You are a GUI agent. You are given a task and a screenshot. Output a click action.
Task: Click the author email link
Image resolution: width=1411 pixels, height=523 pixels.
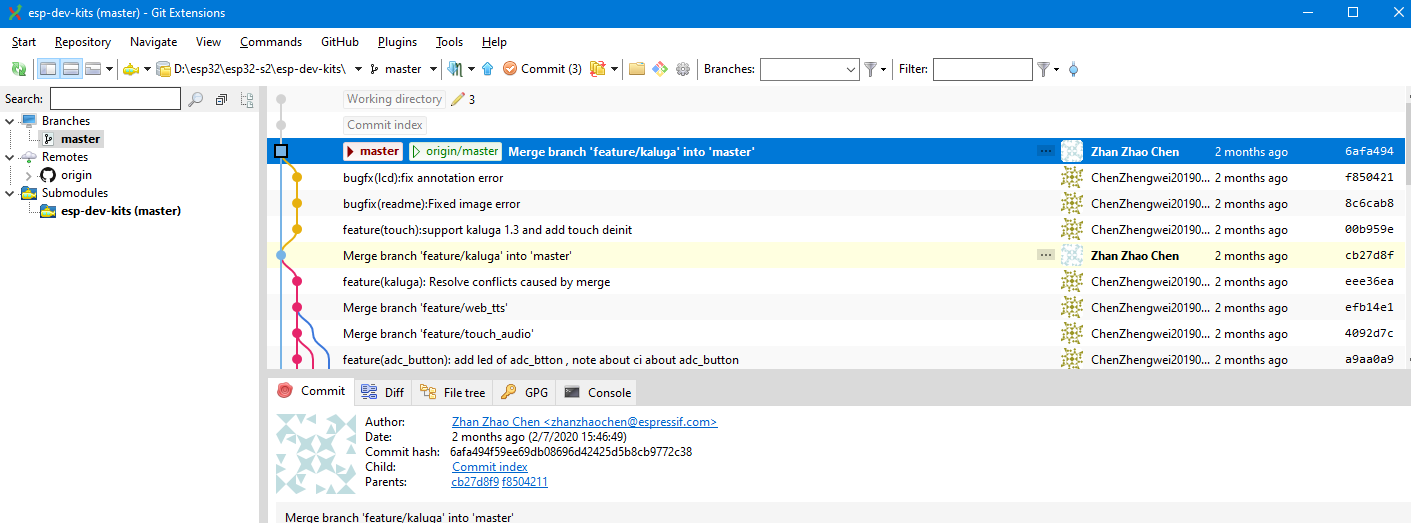tap(585, 422)
